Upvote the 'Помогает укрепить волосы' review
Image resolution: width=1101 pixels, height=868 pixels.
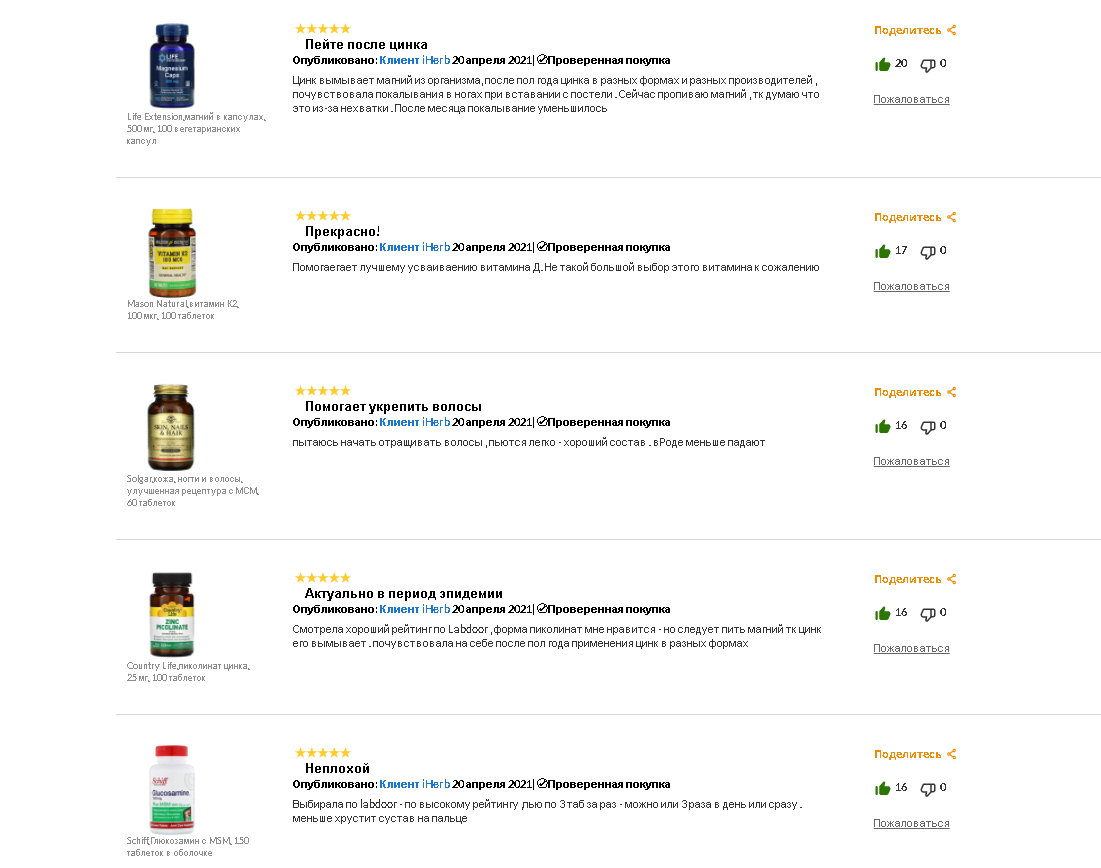pyautogui.click(x=883, y=426)
